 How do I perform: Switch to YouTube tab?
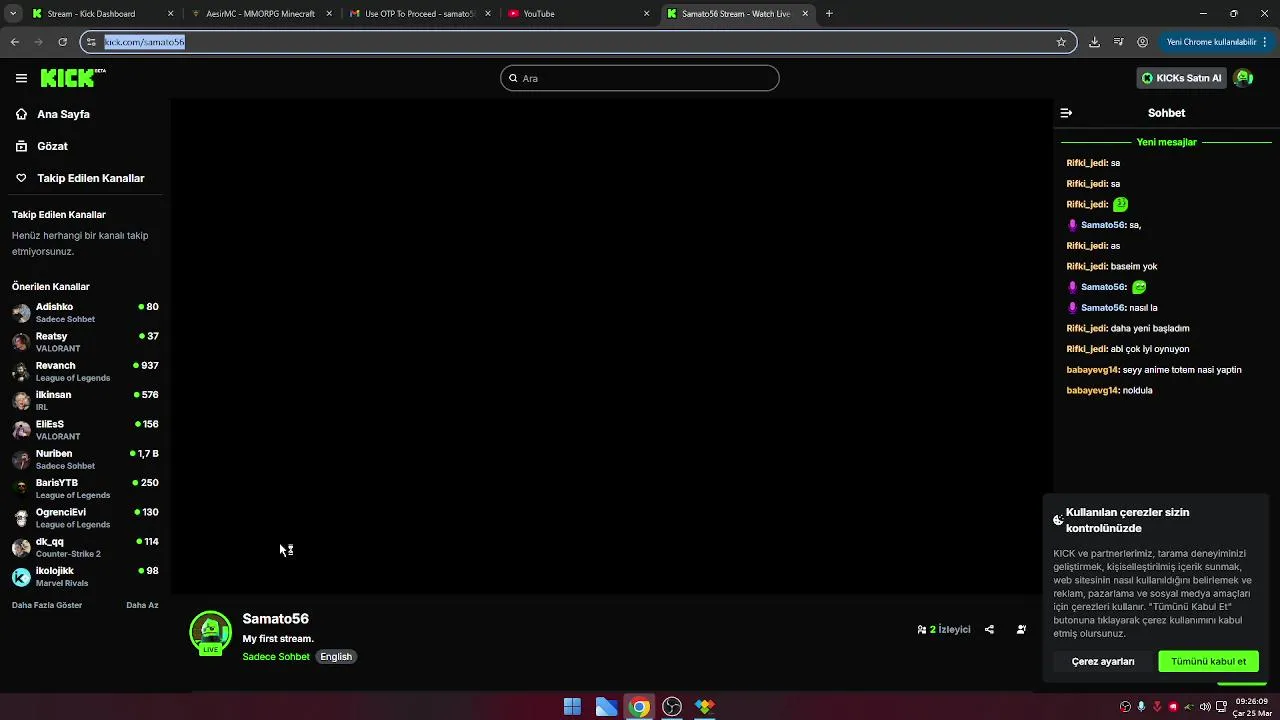(578, 14)
